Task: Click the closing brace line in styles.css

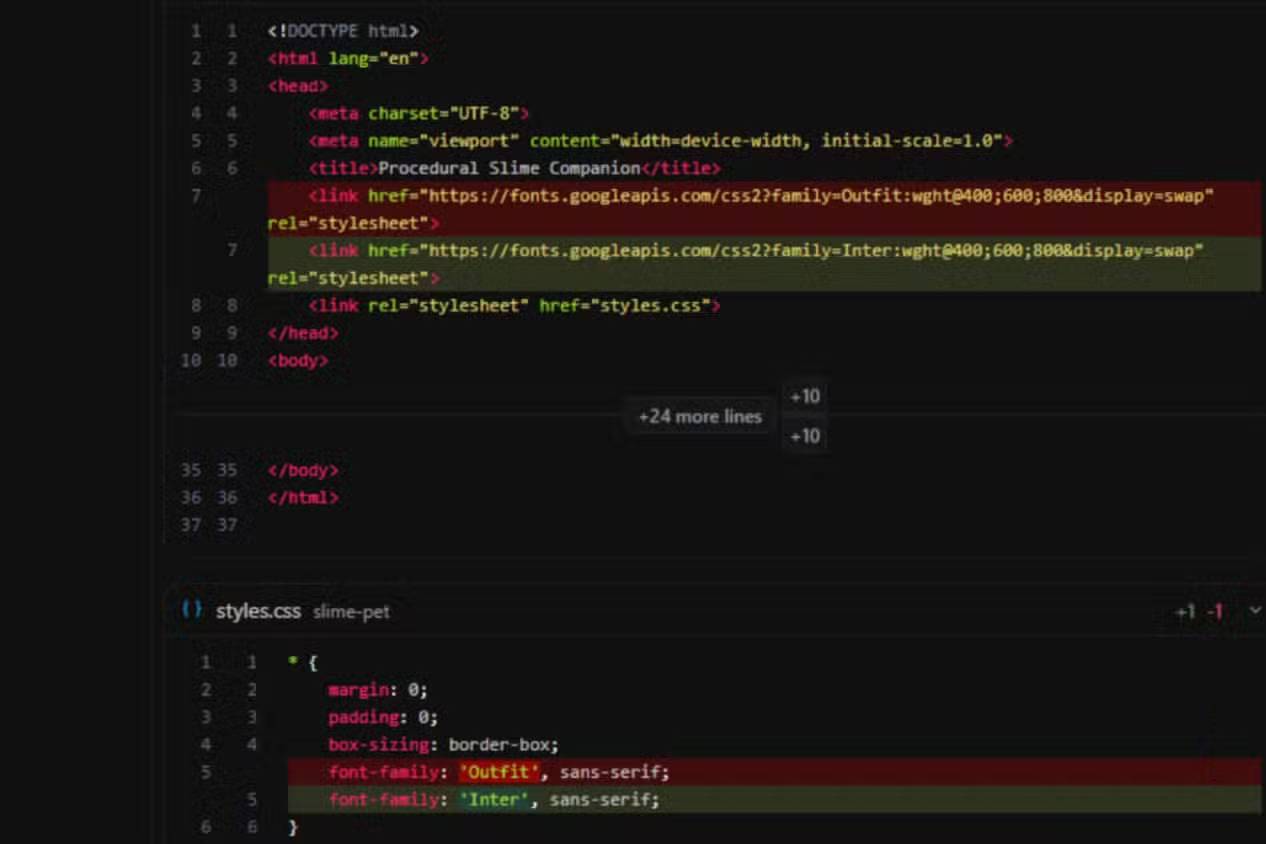Action: pos(293,827)
